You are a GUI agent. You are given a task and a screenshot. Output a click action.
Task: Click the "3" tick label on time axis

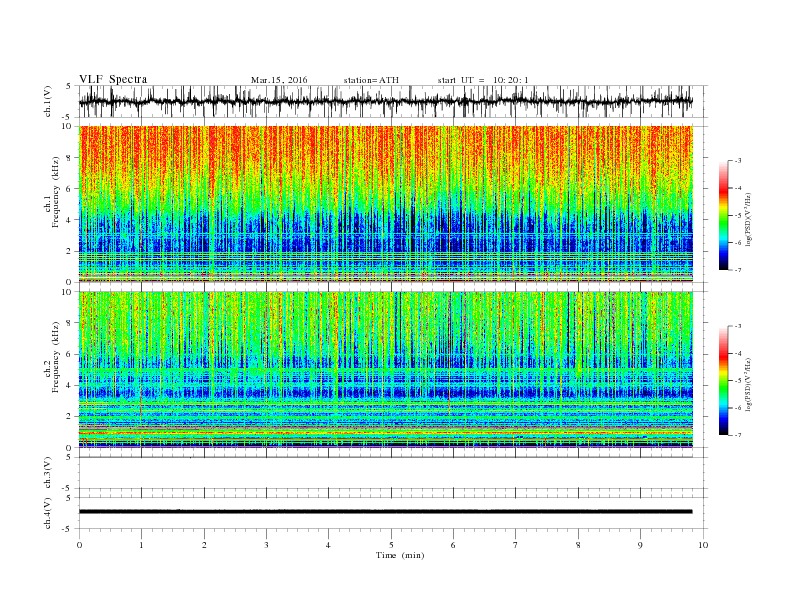tap(266, 545)
